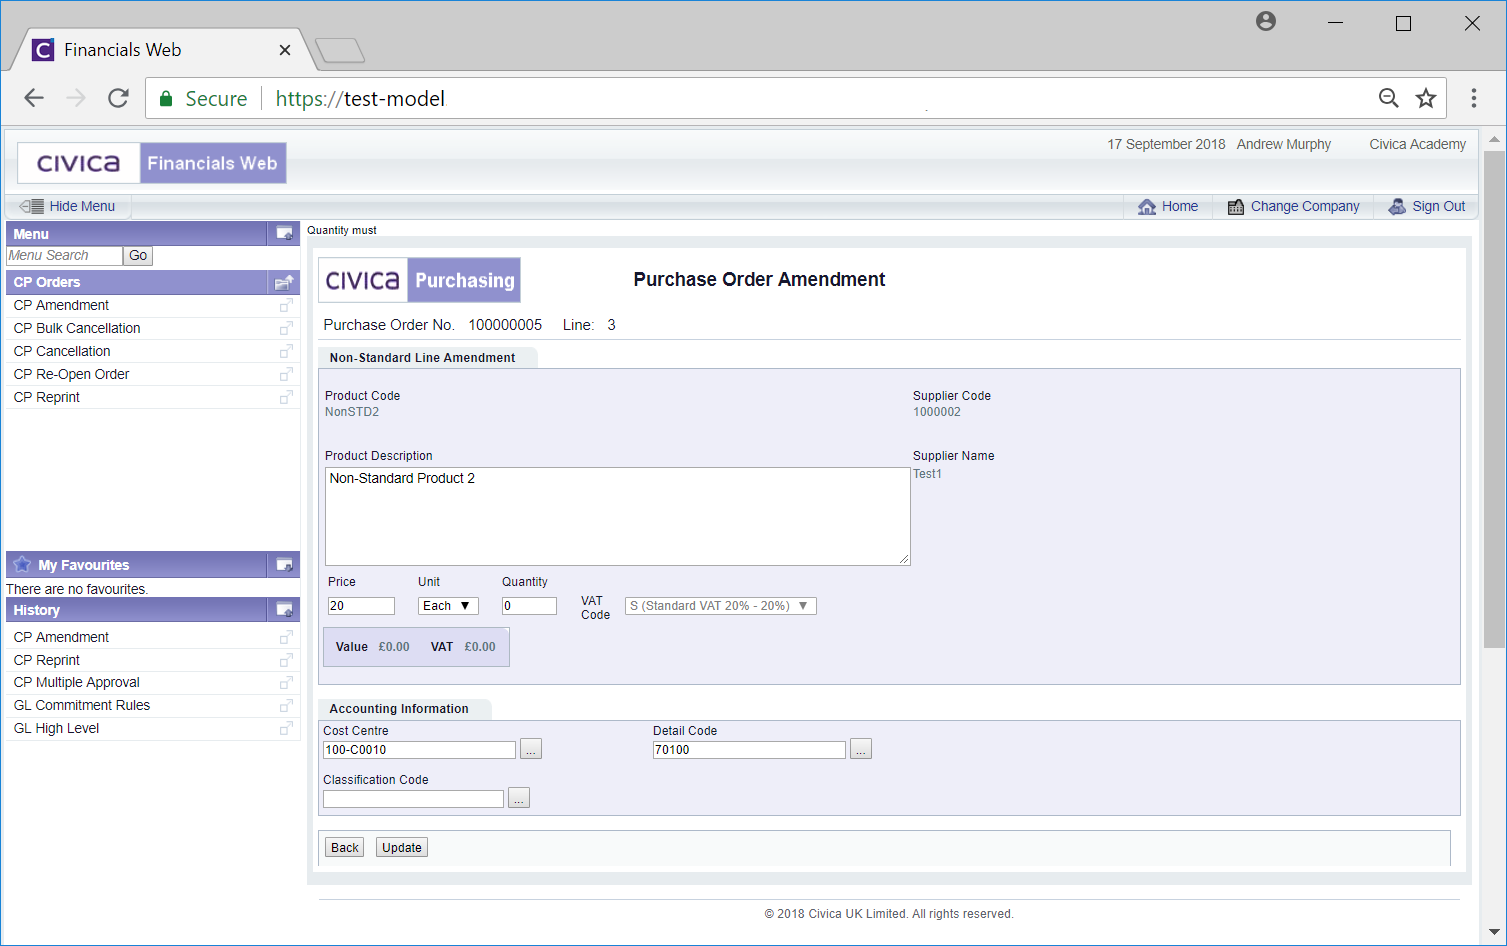Go back with browser back arrow
This screenshot has width=1507, height=946.
click(34, 98)
